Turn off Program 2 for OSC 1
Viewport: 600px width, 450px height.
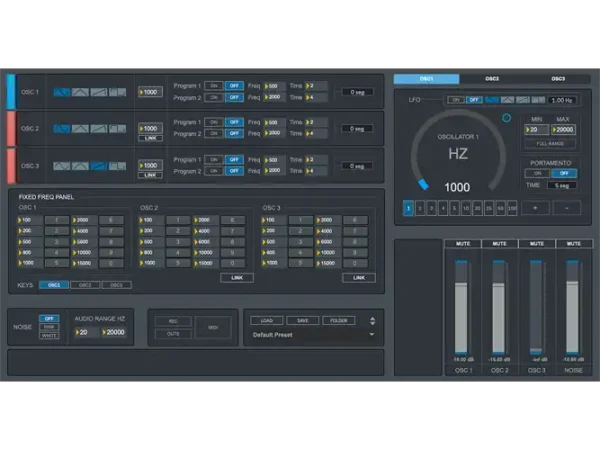coord(234,97)
